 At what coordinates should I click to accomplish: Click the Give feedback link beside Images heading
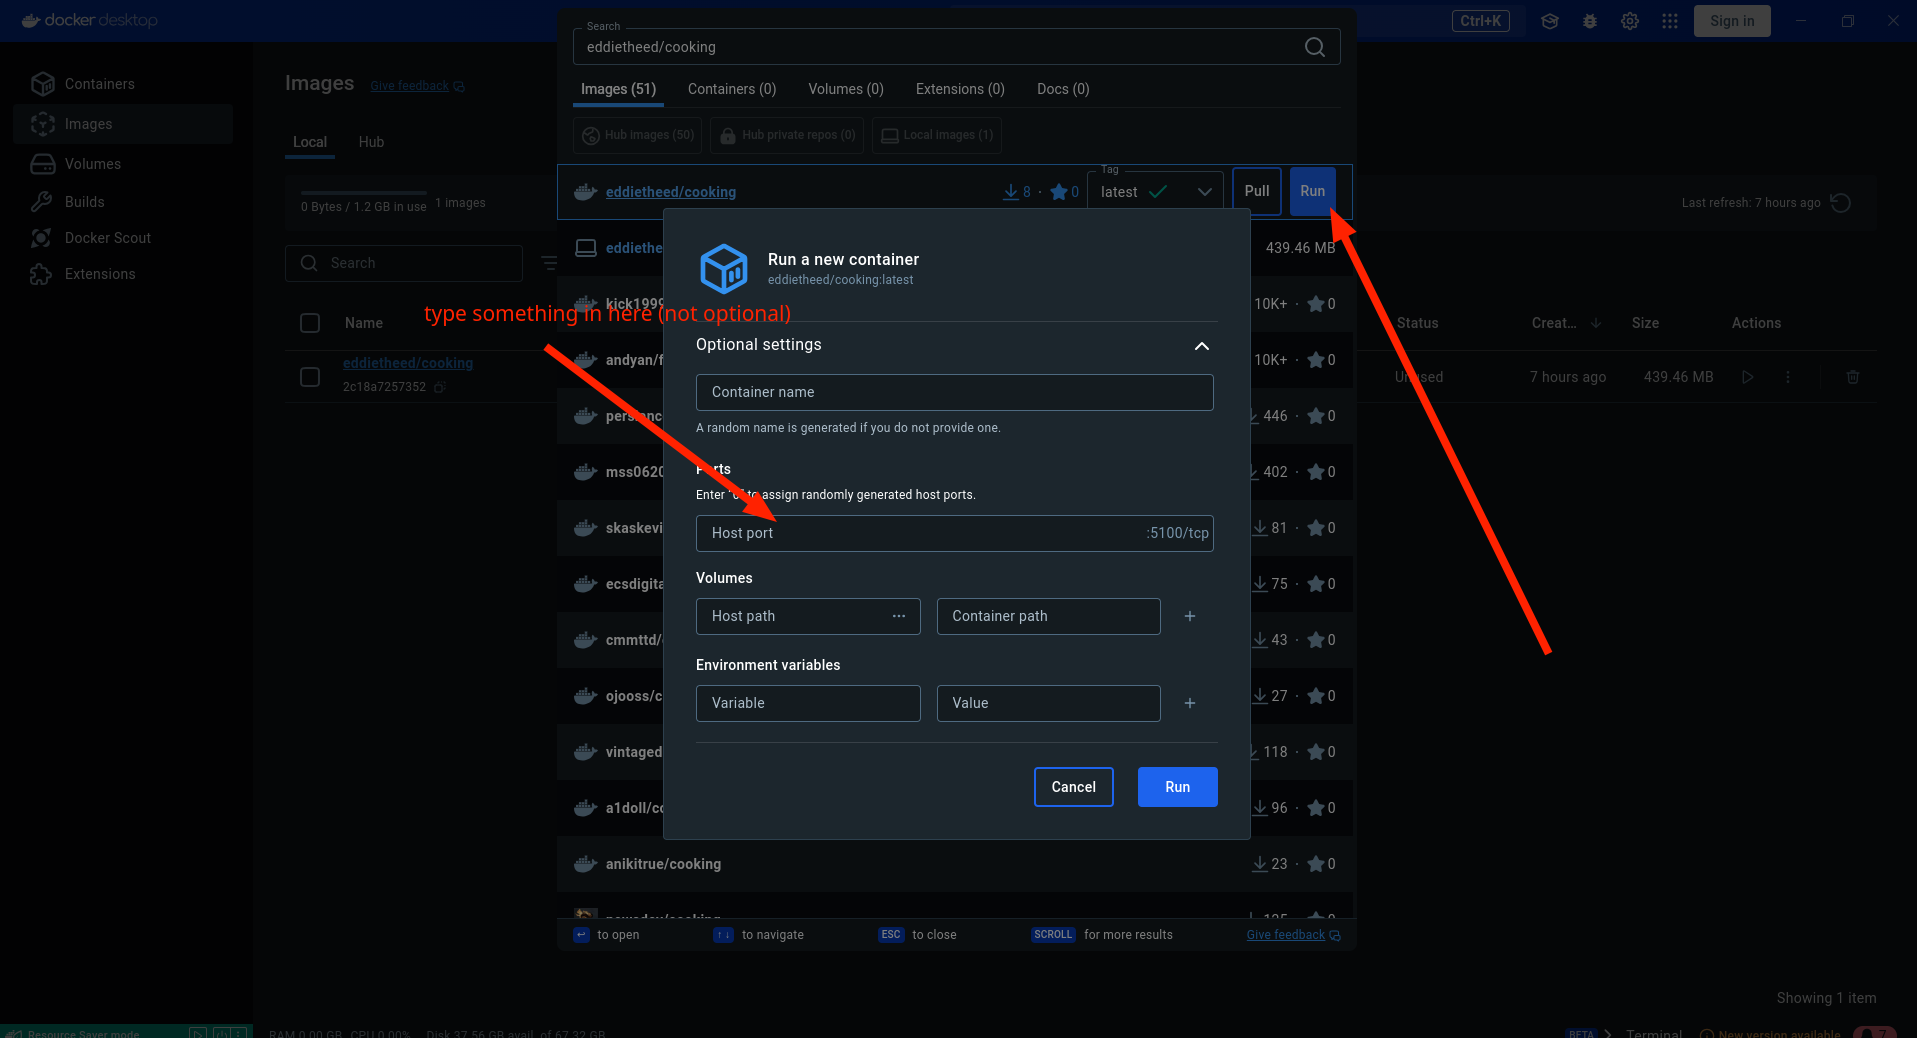[417, 86]
